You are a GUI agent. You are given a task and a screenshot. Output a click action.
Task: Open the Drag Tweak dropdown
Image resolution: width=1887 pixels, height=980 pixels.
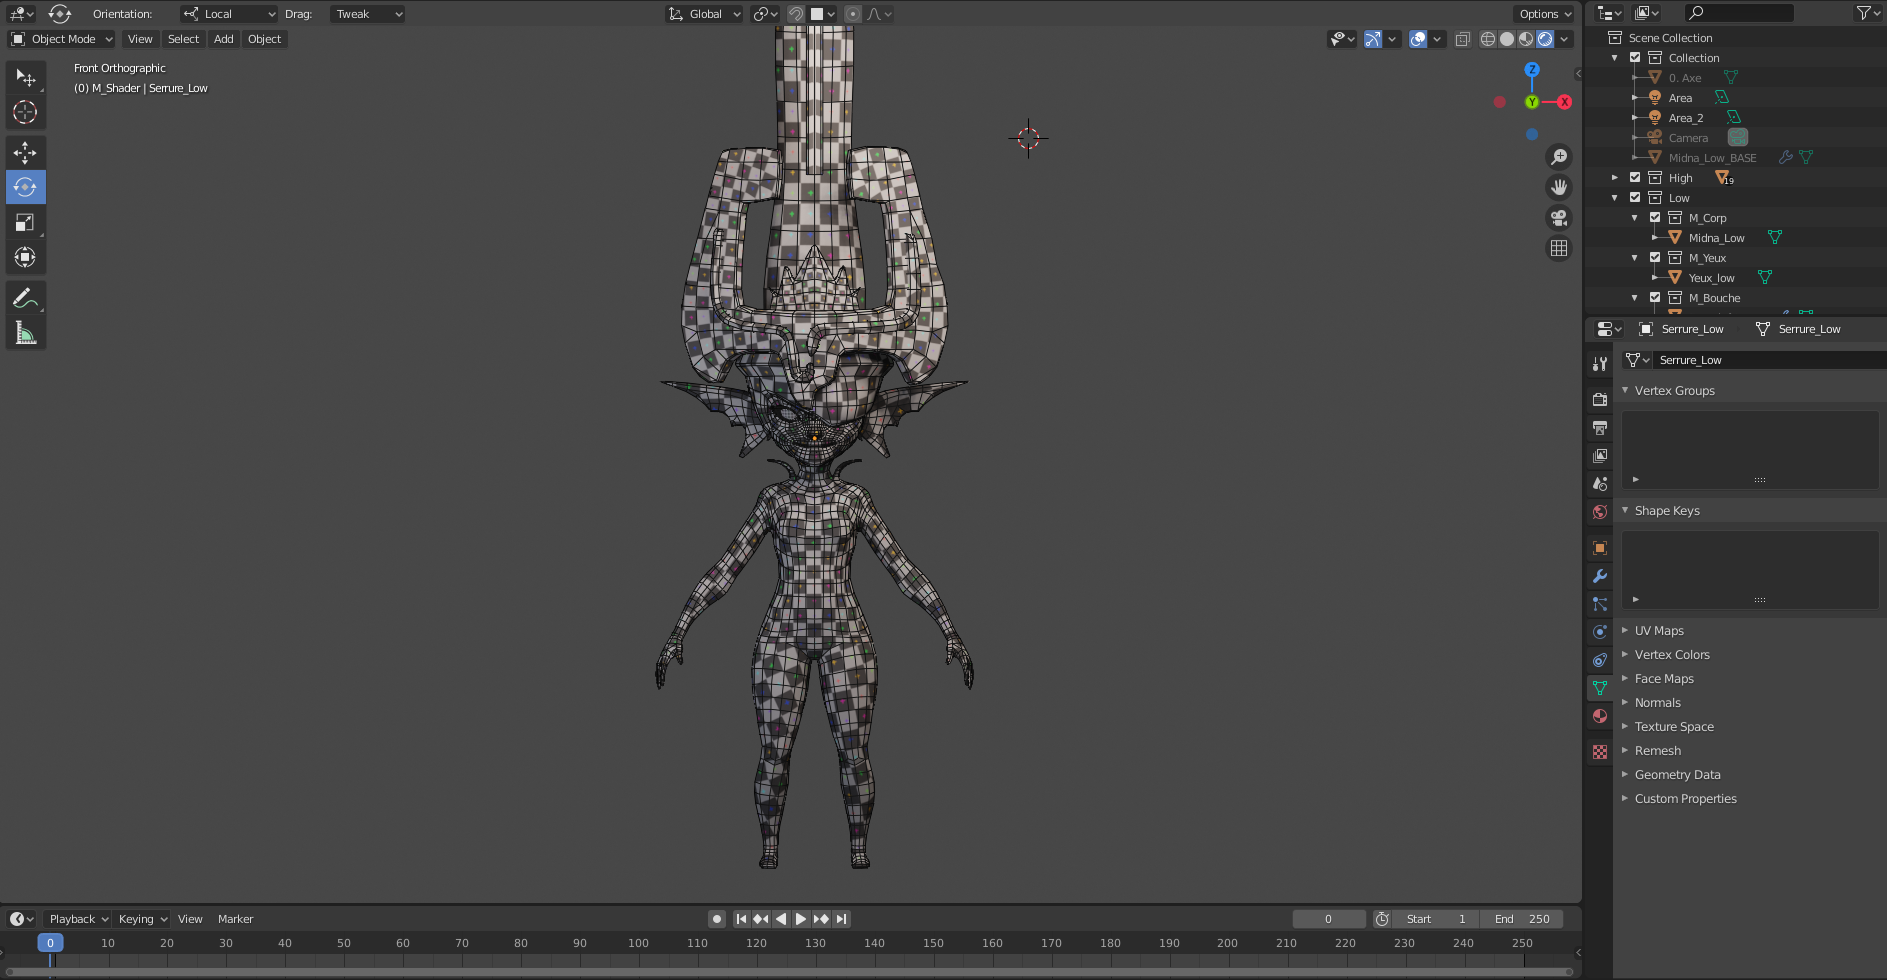click(x=367, y=14)
